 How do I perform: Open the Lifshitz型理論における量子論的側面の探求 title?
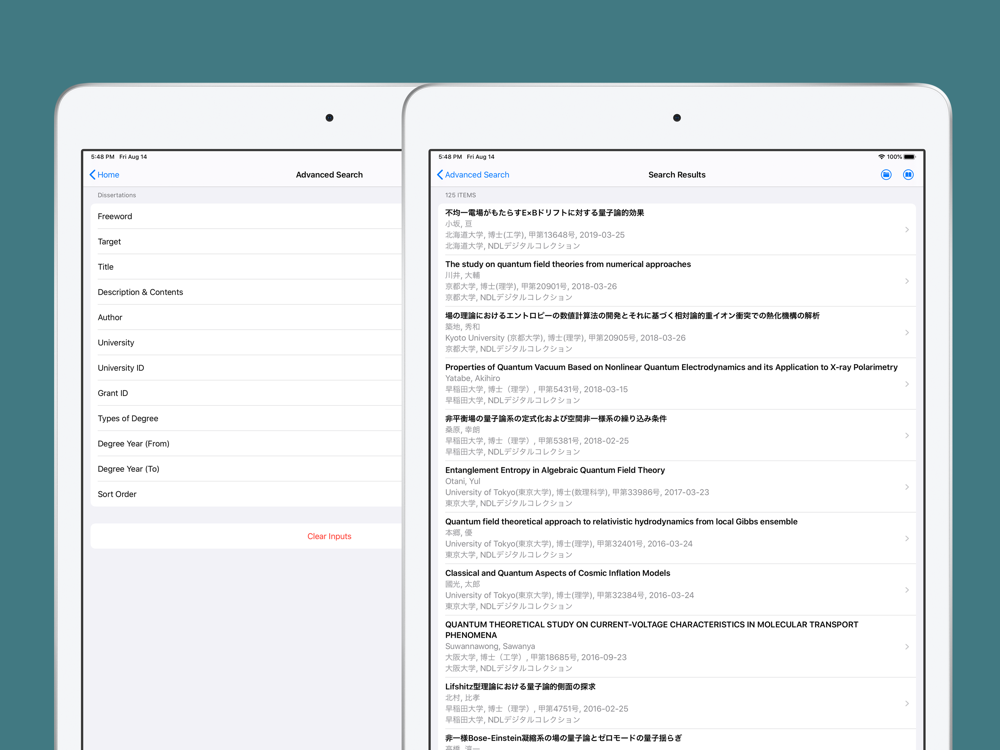coord(520,687)
